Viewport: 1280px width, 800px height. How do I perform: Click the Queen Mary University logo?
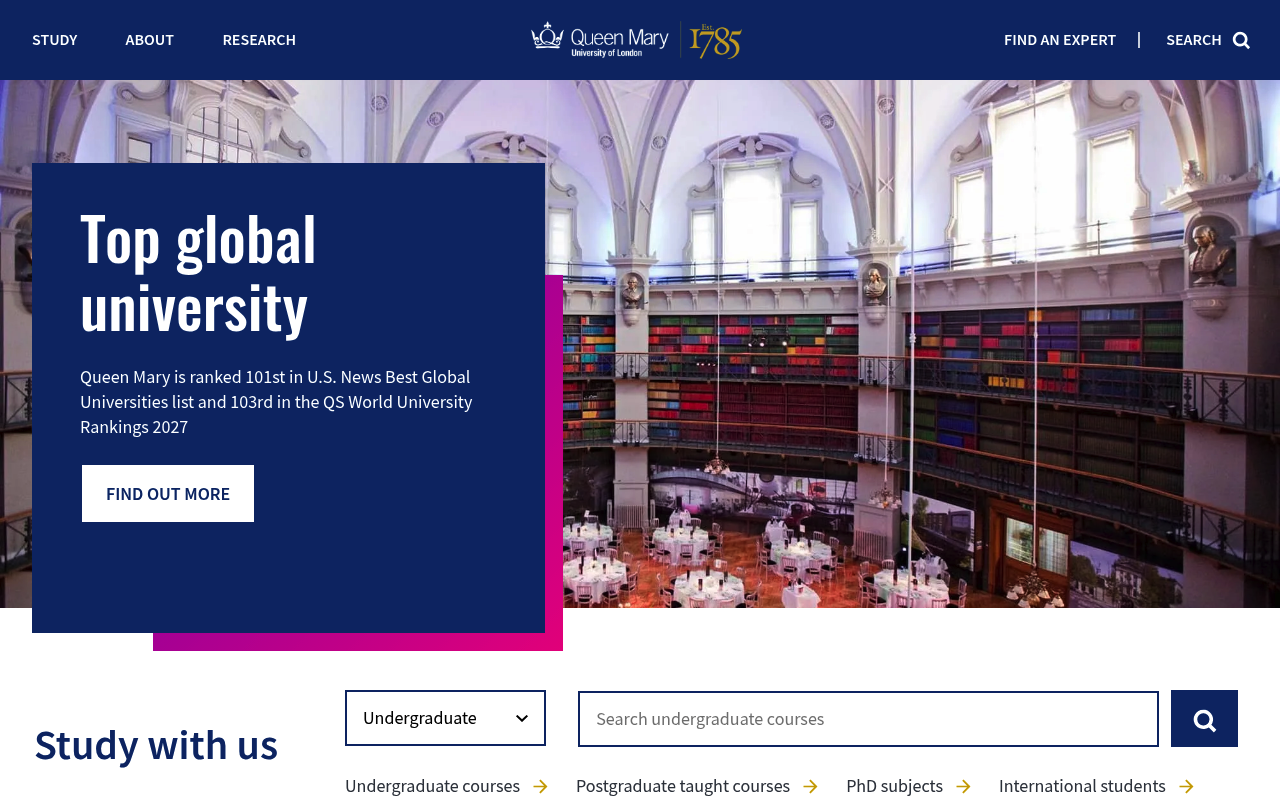[x=636, y=40]
